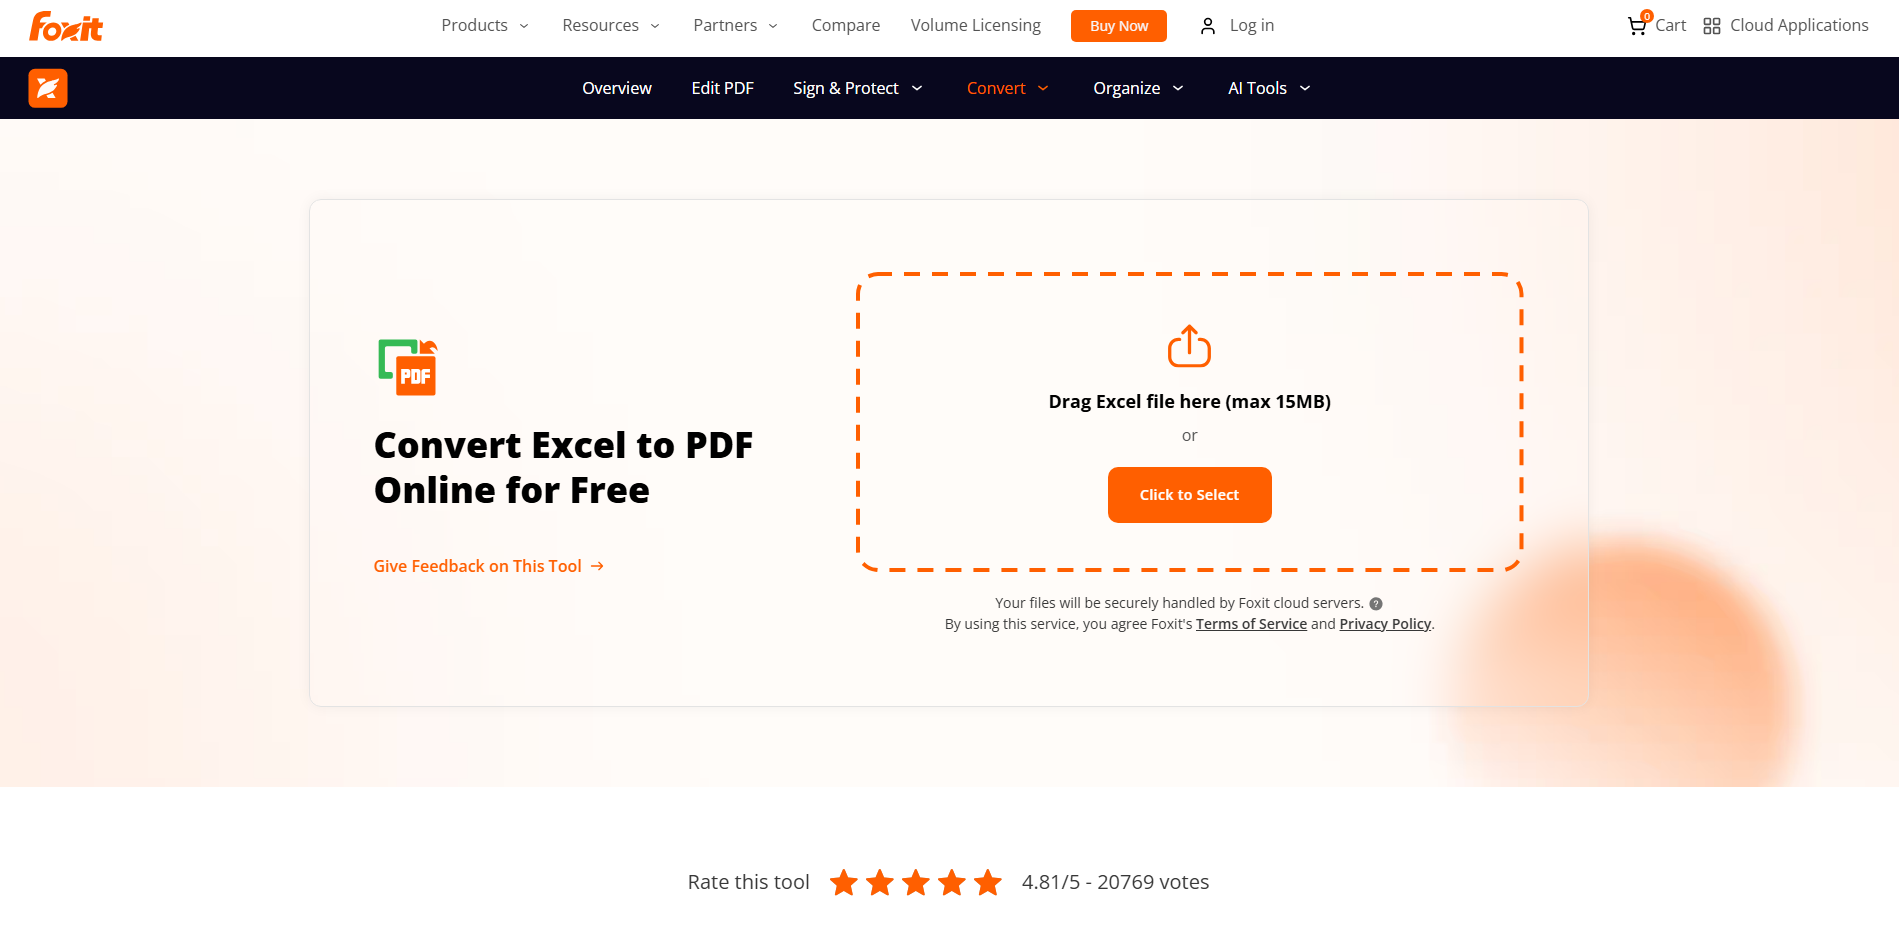This screenshot has width=1899, height=943.
Task: Expand the Resources dropdown menu
Action: pos(611,26)
